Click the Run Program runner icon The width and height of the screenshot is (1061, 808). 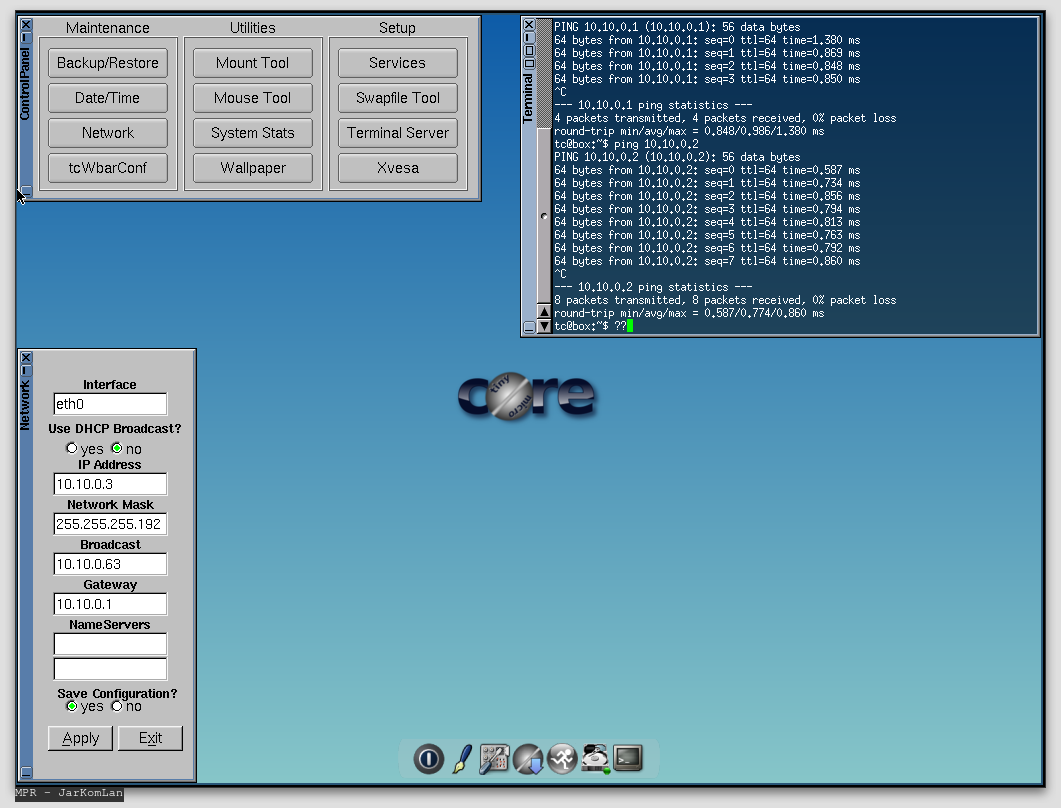click(x=562, y=759)
